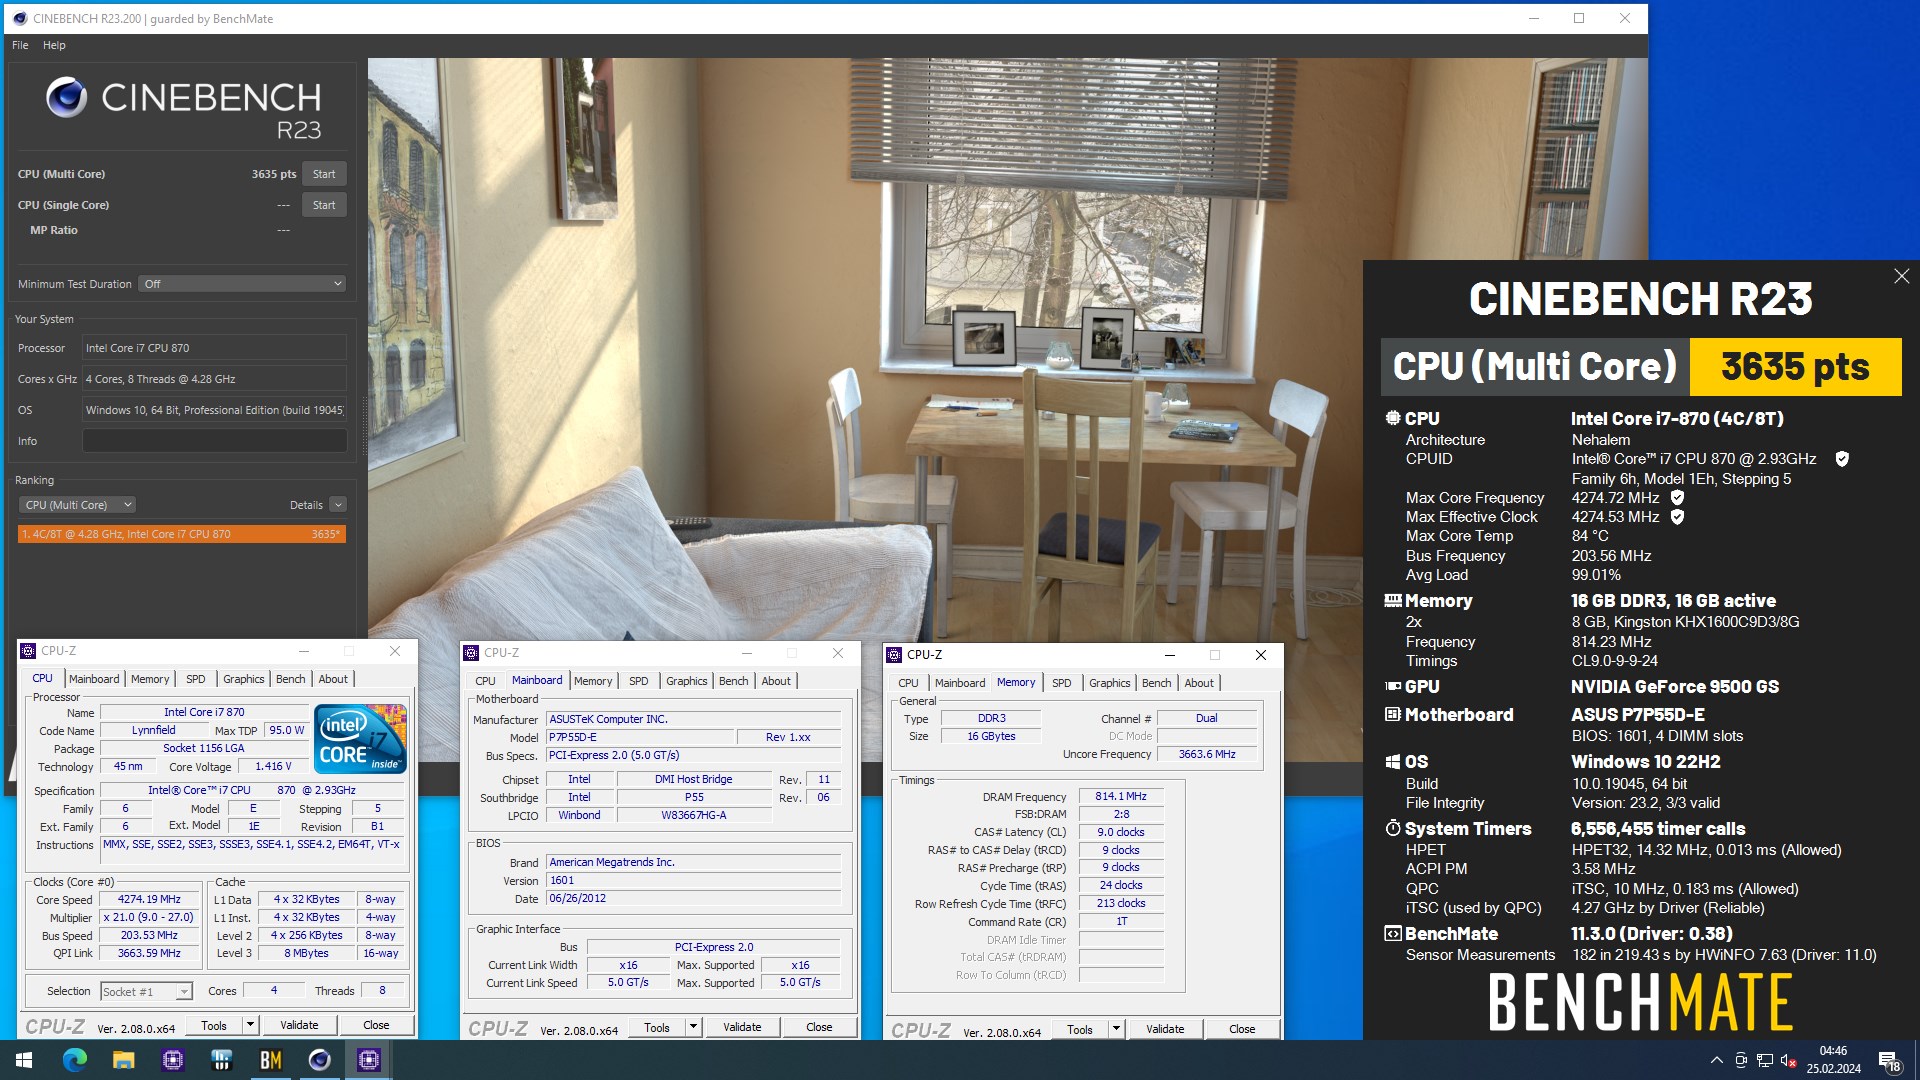Switch to Cinebench in the taskbar
This screenshot has height=1080, width=1920.
(319, 1060)
